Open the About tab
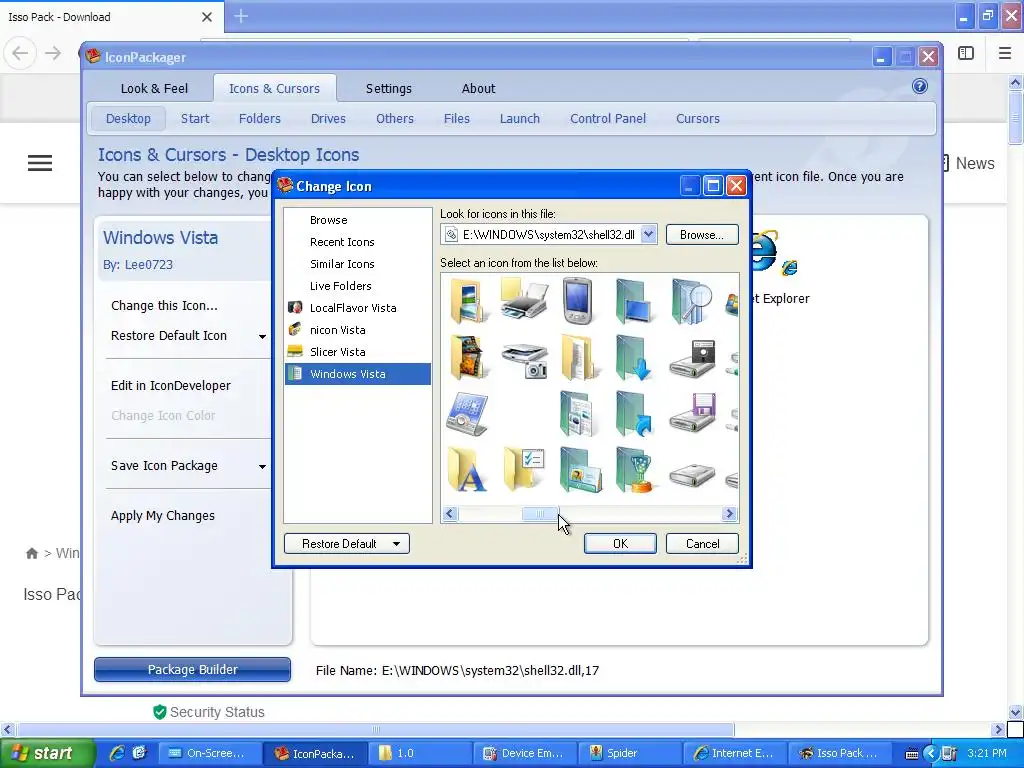The width and height of the screenshot is (1024, 768). (479, 89)
